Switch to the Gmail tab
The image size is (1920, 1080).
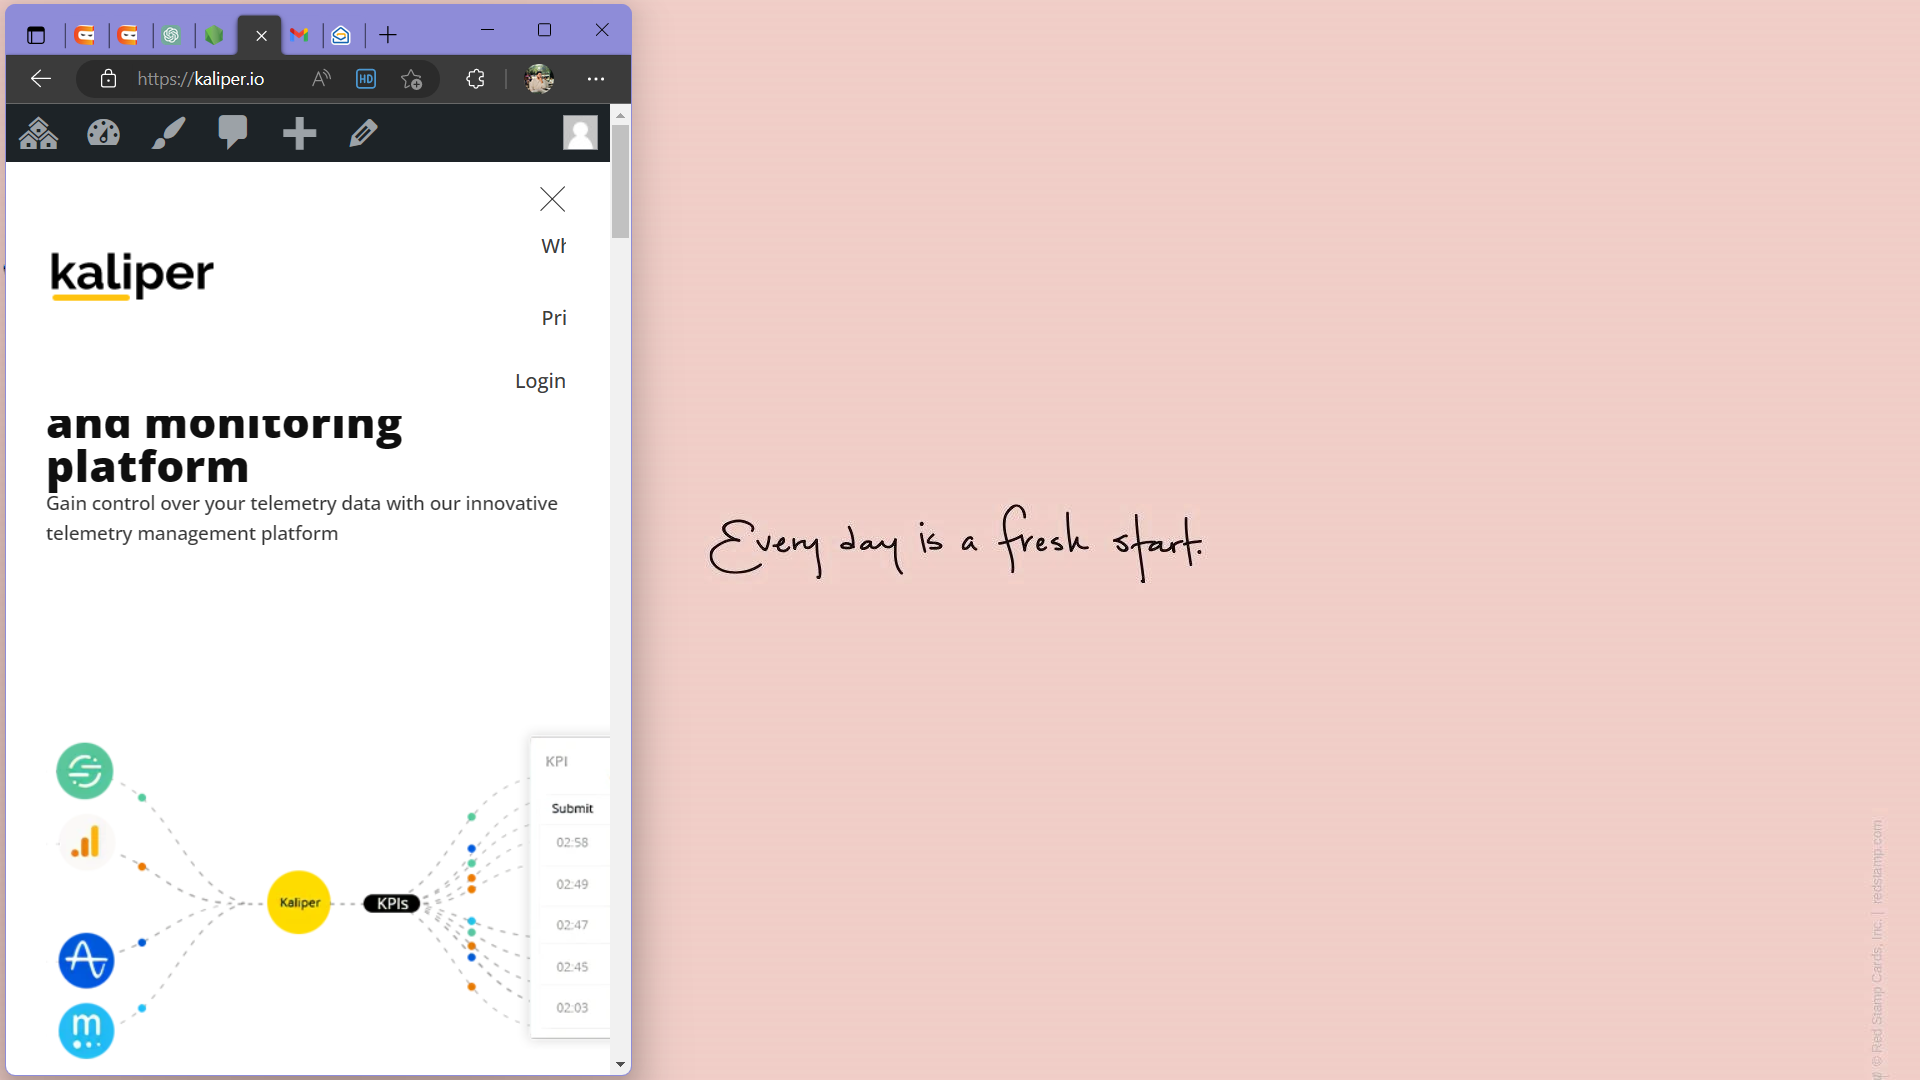point(299,36)
